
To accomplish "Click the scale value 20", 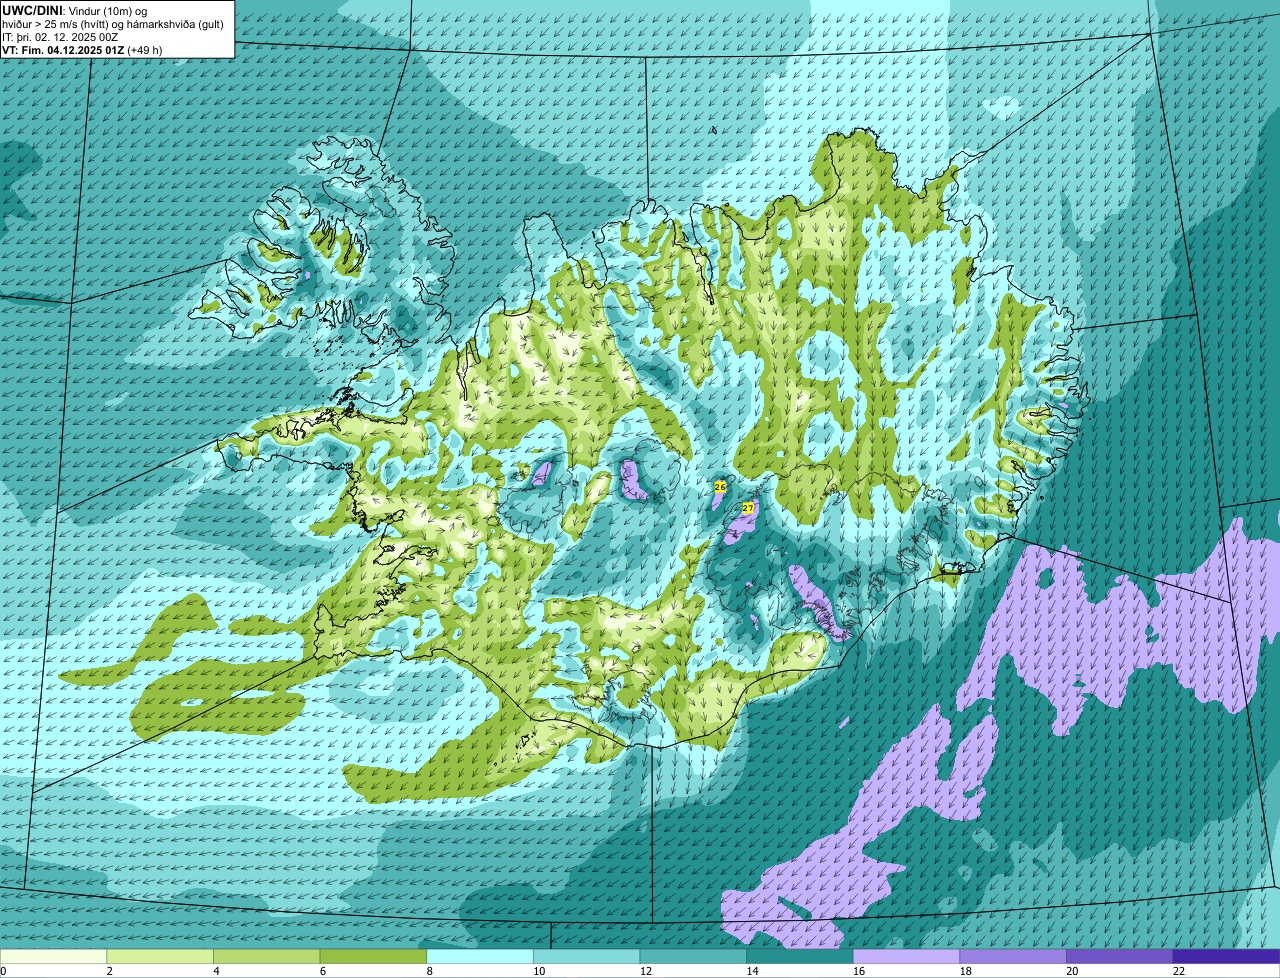I will click(1072, 971).
